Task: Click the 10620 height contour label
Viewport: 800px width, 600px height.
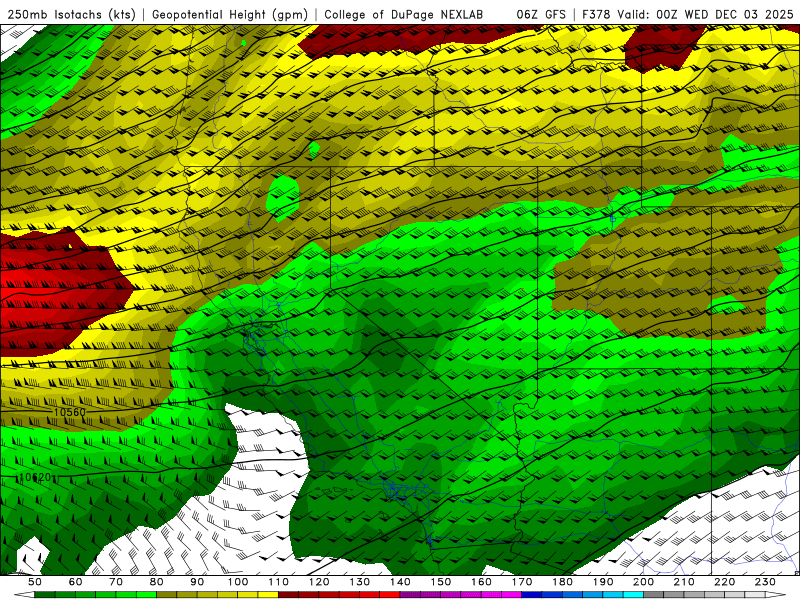Action: [35, 477]
